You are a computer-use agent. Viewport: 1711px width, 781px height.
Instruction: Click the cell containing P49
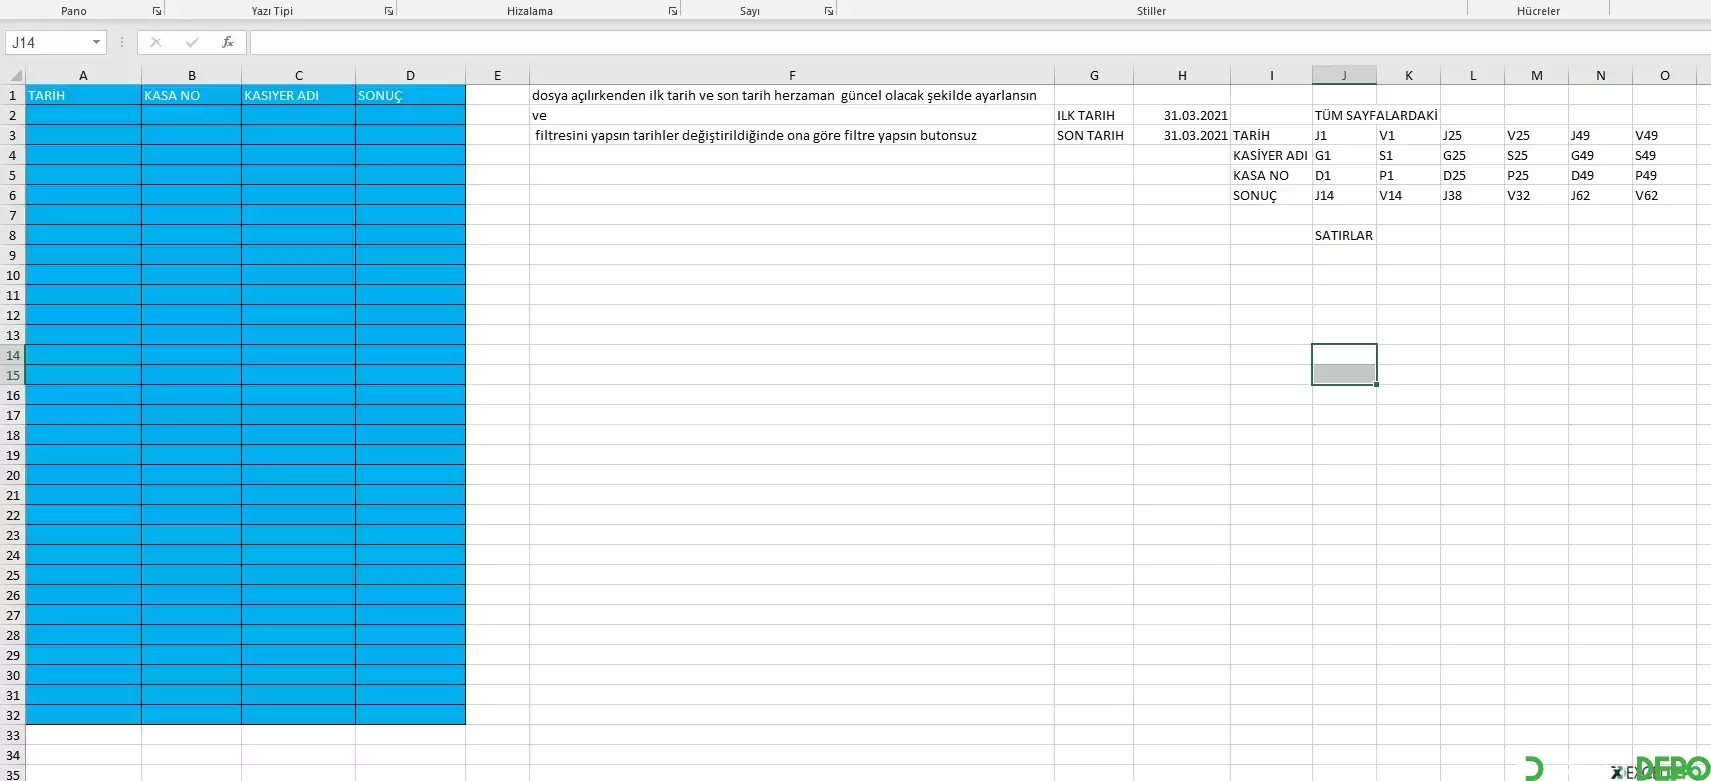pos(1664,175)
